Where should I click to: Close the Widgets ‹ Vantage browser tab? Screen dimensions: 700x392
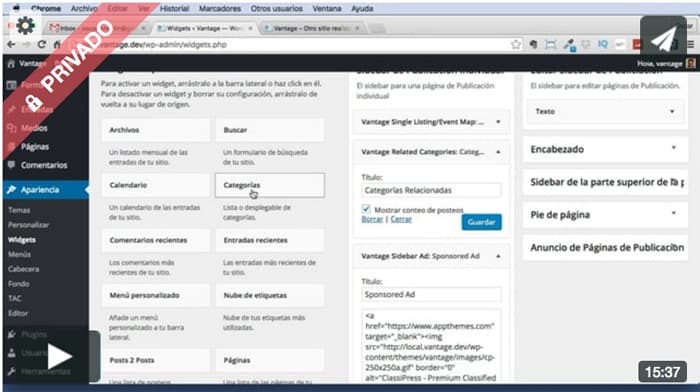coord(250,28)
